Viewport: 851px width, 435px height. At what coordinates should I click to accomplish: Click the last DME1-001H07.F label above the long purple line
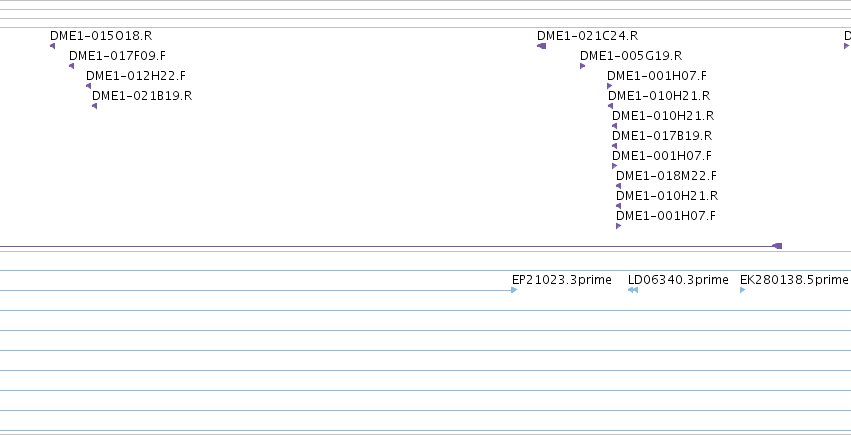[x=666, y=216]
